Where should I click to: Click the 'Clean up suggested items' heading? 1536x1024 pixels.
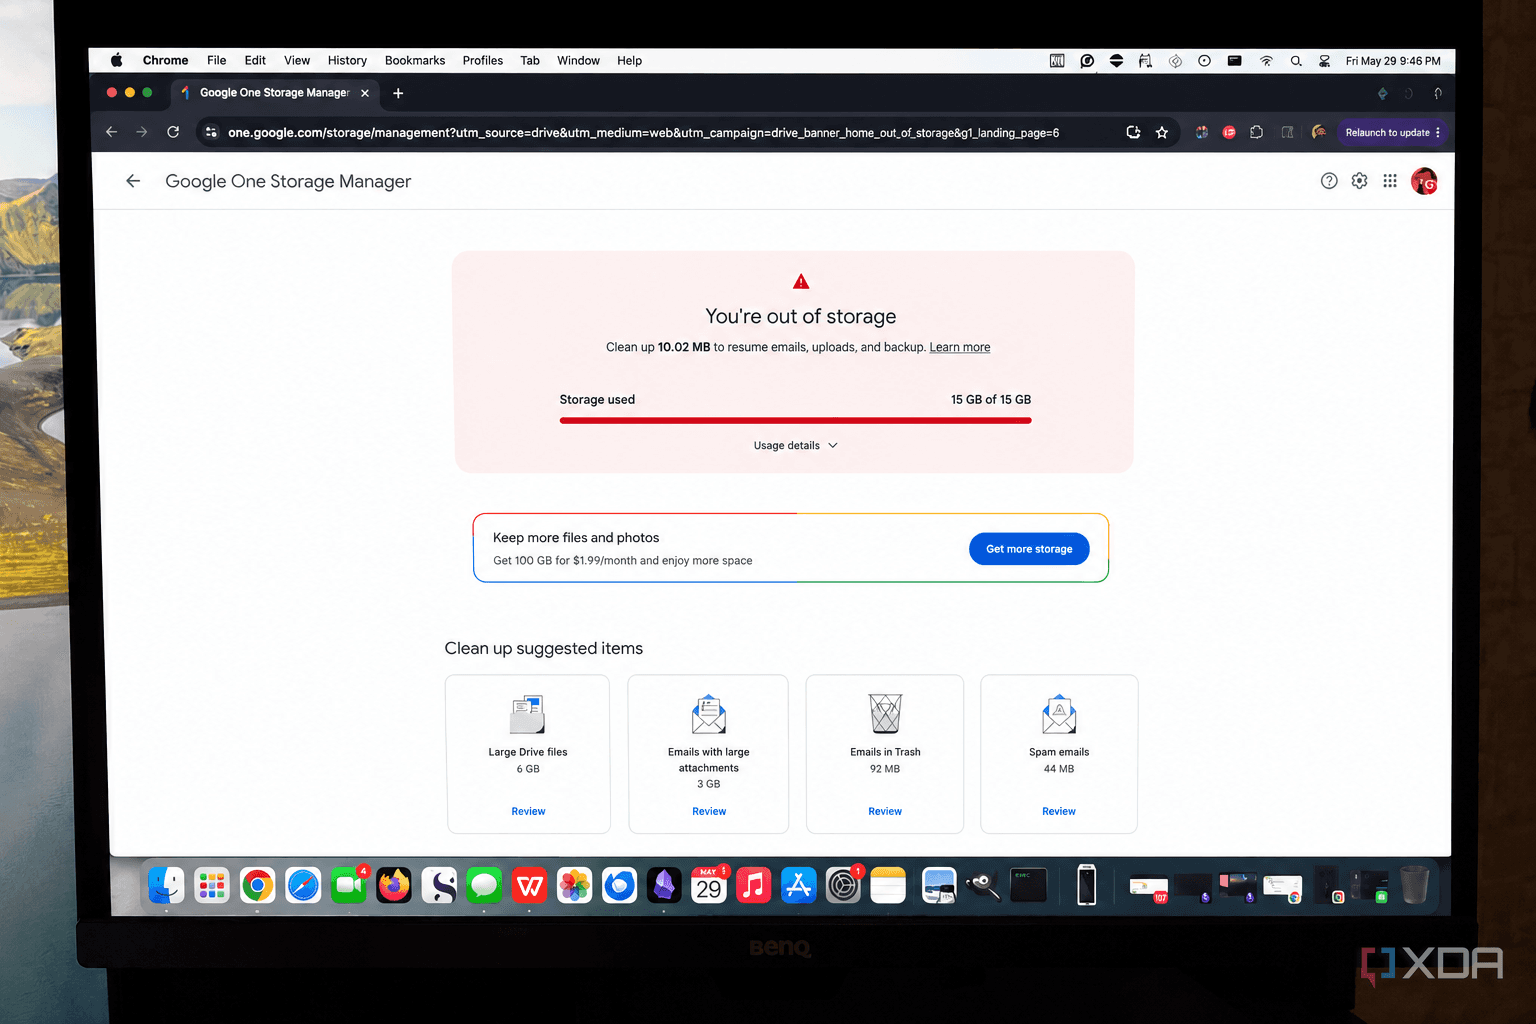click(544, 648)
